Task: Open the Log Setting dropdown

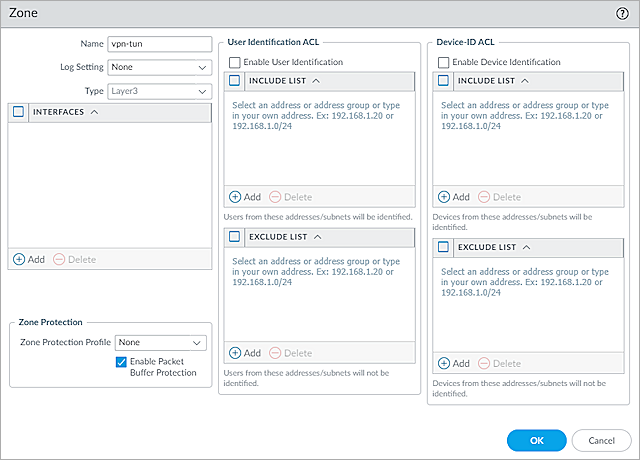Action: pyautogui.click(x=159, y=67)
